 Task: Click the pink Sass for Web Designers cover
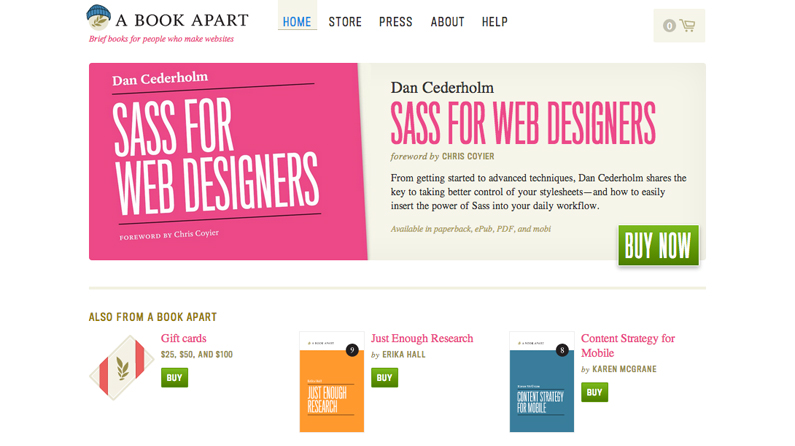click(x=228, y=161)
